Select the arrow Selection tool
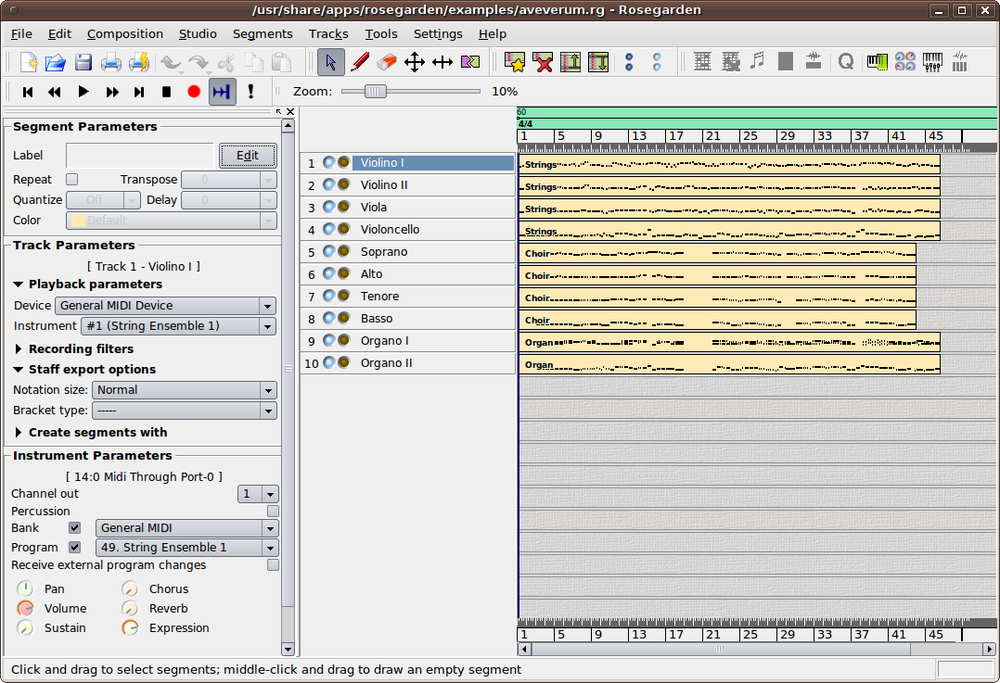The image size is (1000, 683). [x=329, y=62]
